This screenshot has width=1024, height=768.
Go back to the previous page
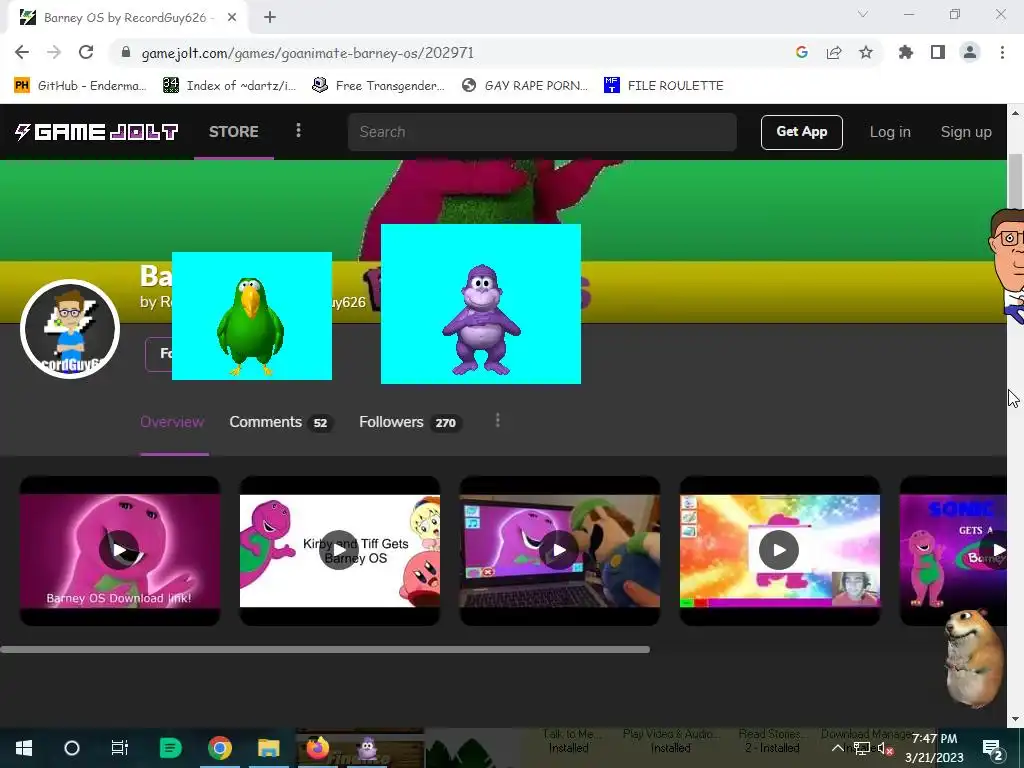point(22,52)
